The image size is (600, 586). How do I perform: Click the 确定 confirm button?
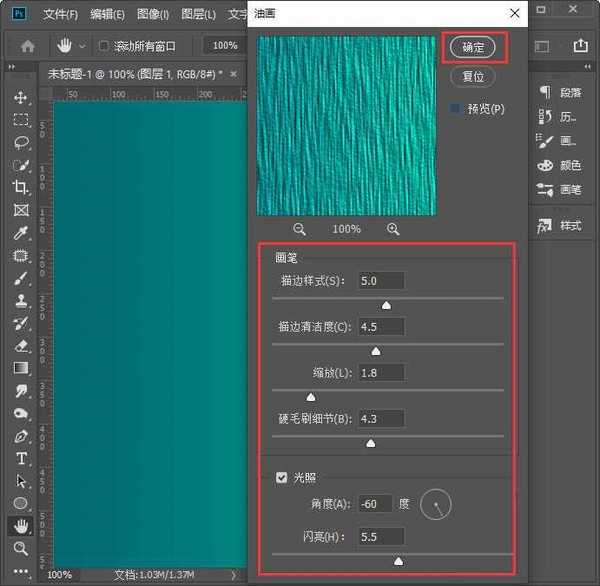click(x=473, y=47)
